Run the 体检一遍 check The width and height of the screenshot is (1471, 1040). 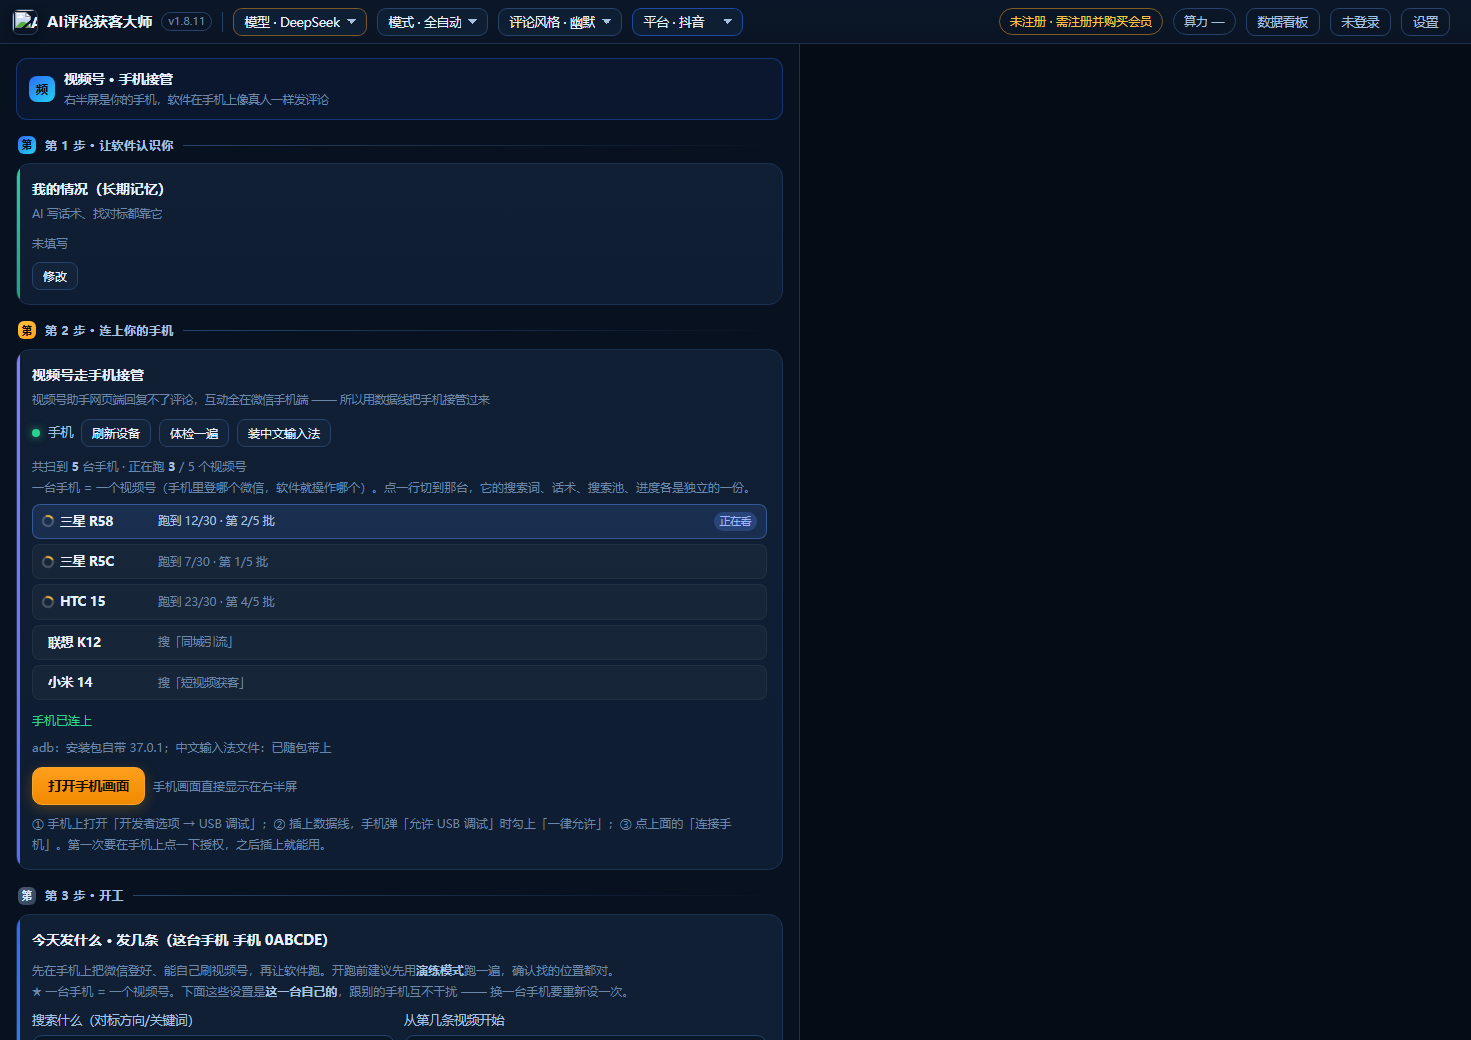click(x=194, y=433)
